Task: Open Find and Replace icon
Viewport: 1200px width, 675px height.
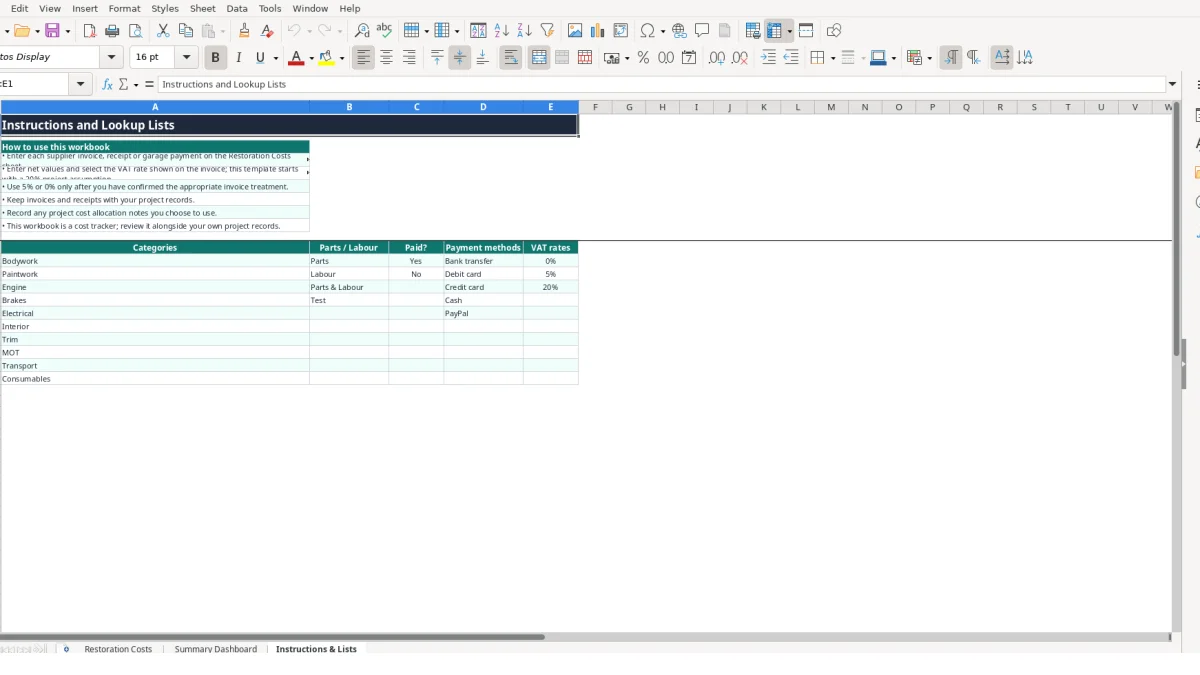Action: click(362, 31)
